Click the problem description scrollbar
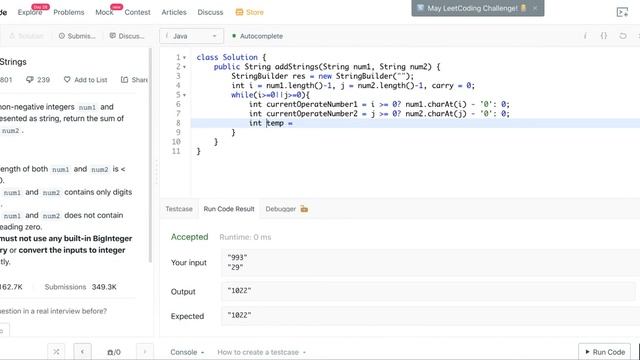640x360 pixels. [150, 155]
